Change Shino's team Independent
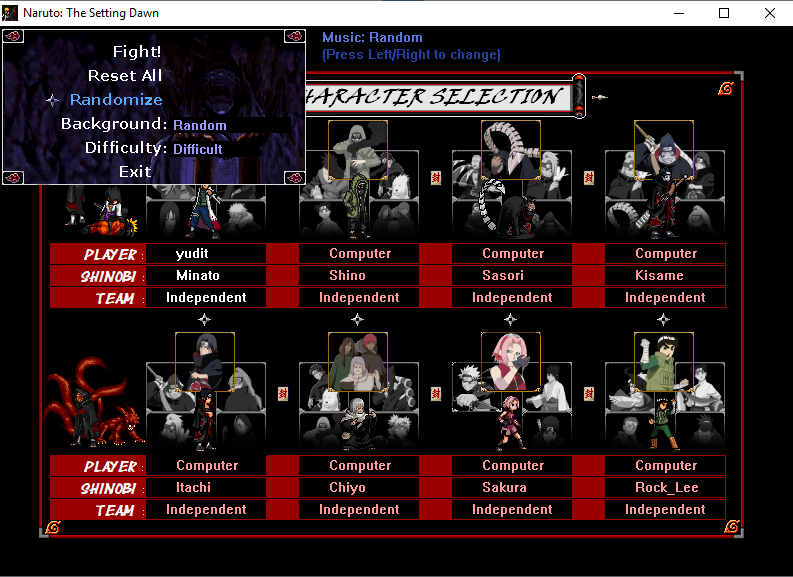The height and width of the screenshot is (577, 793). point(359,297)
